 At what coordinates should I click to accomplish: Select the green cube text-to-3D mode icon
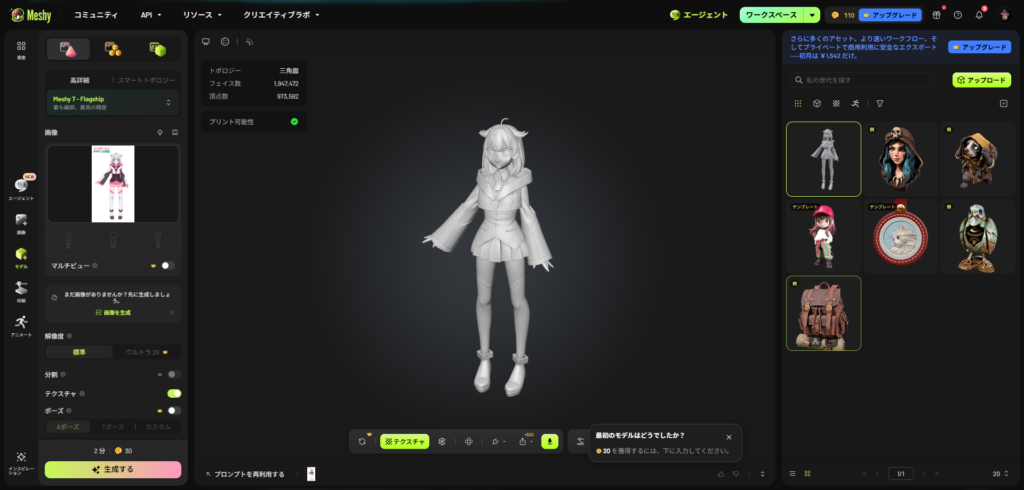[x=157, y=49]
